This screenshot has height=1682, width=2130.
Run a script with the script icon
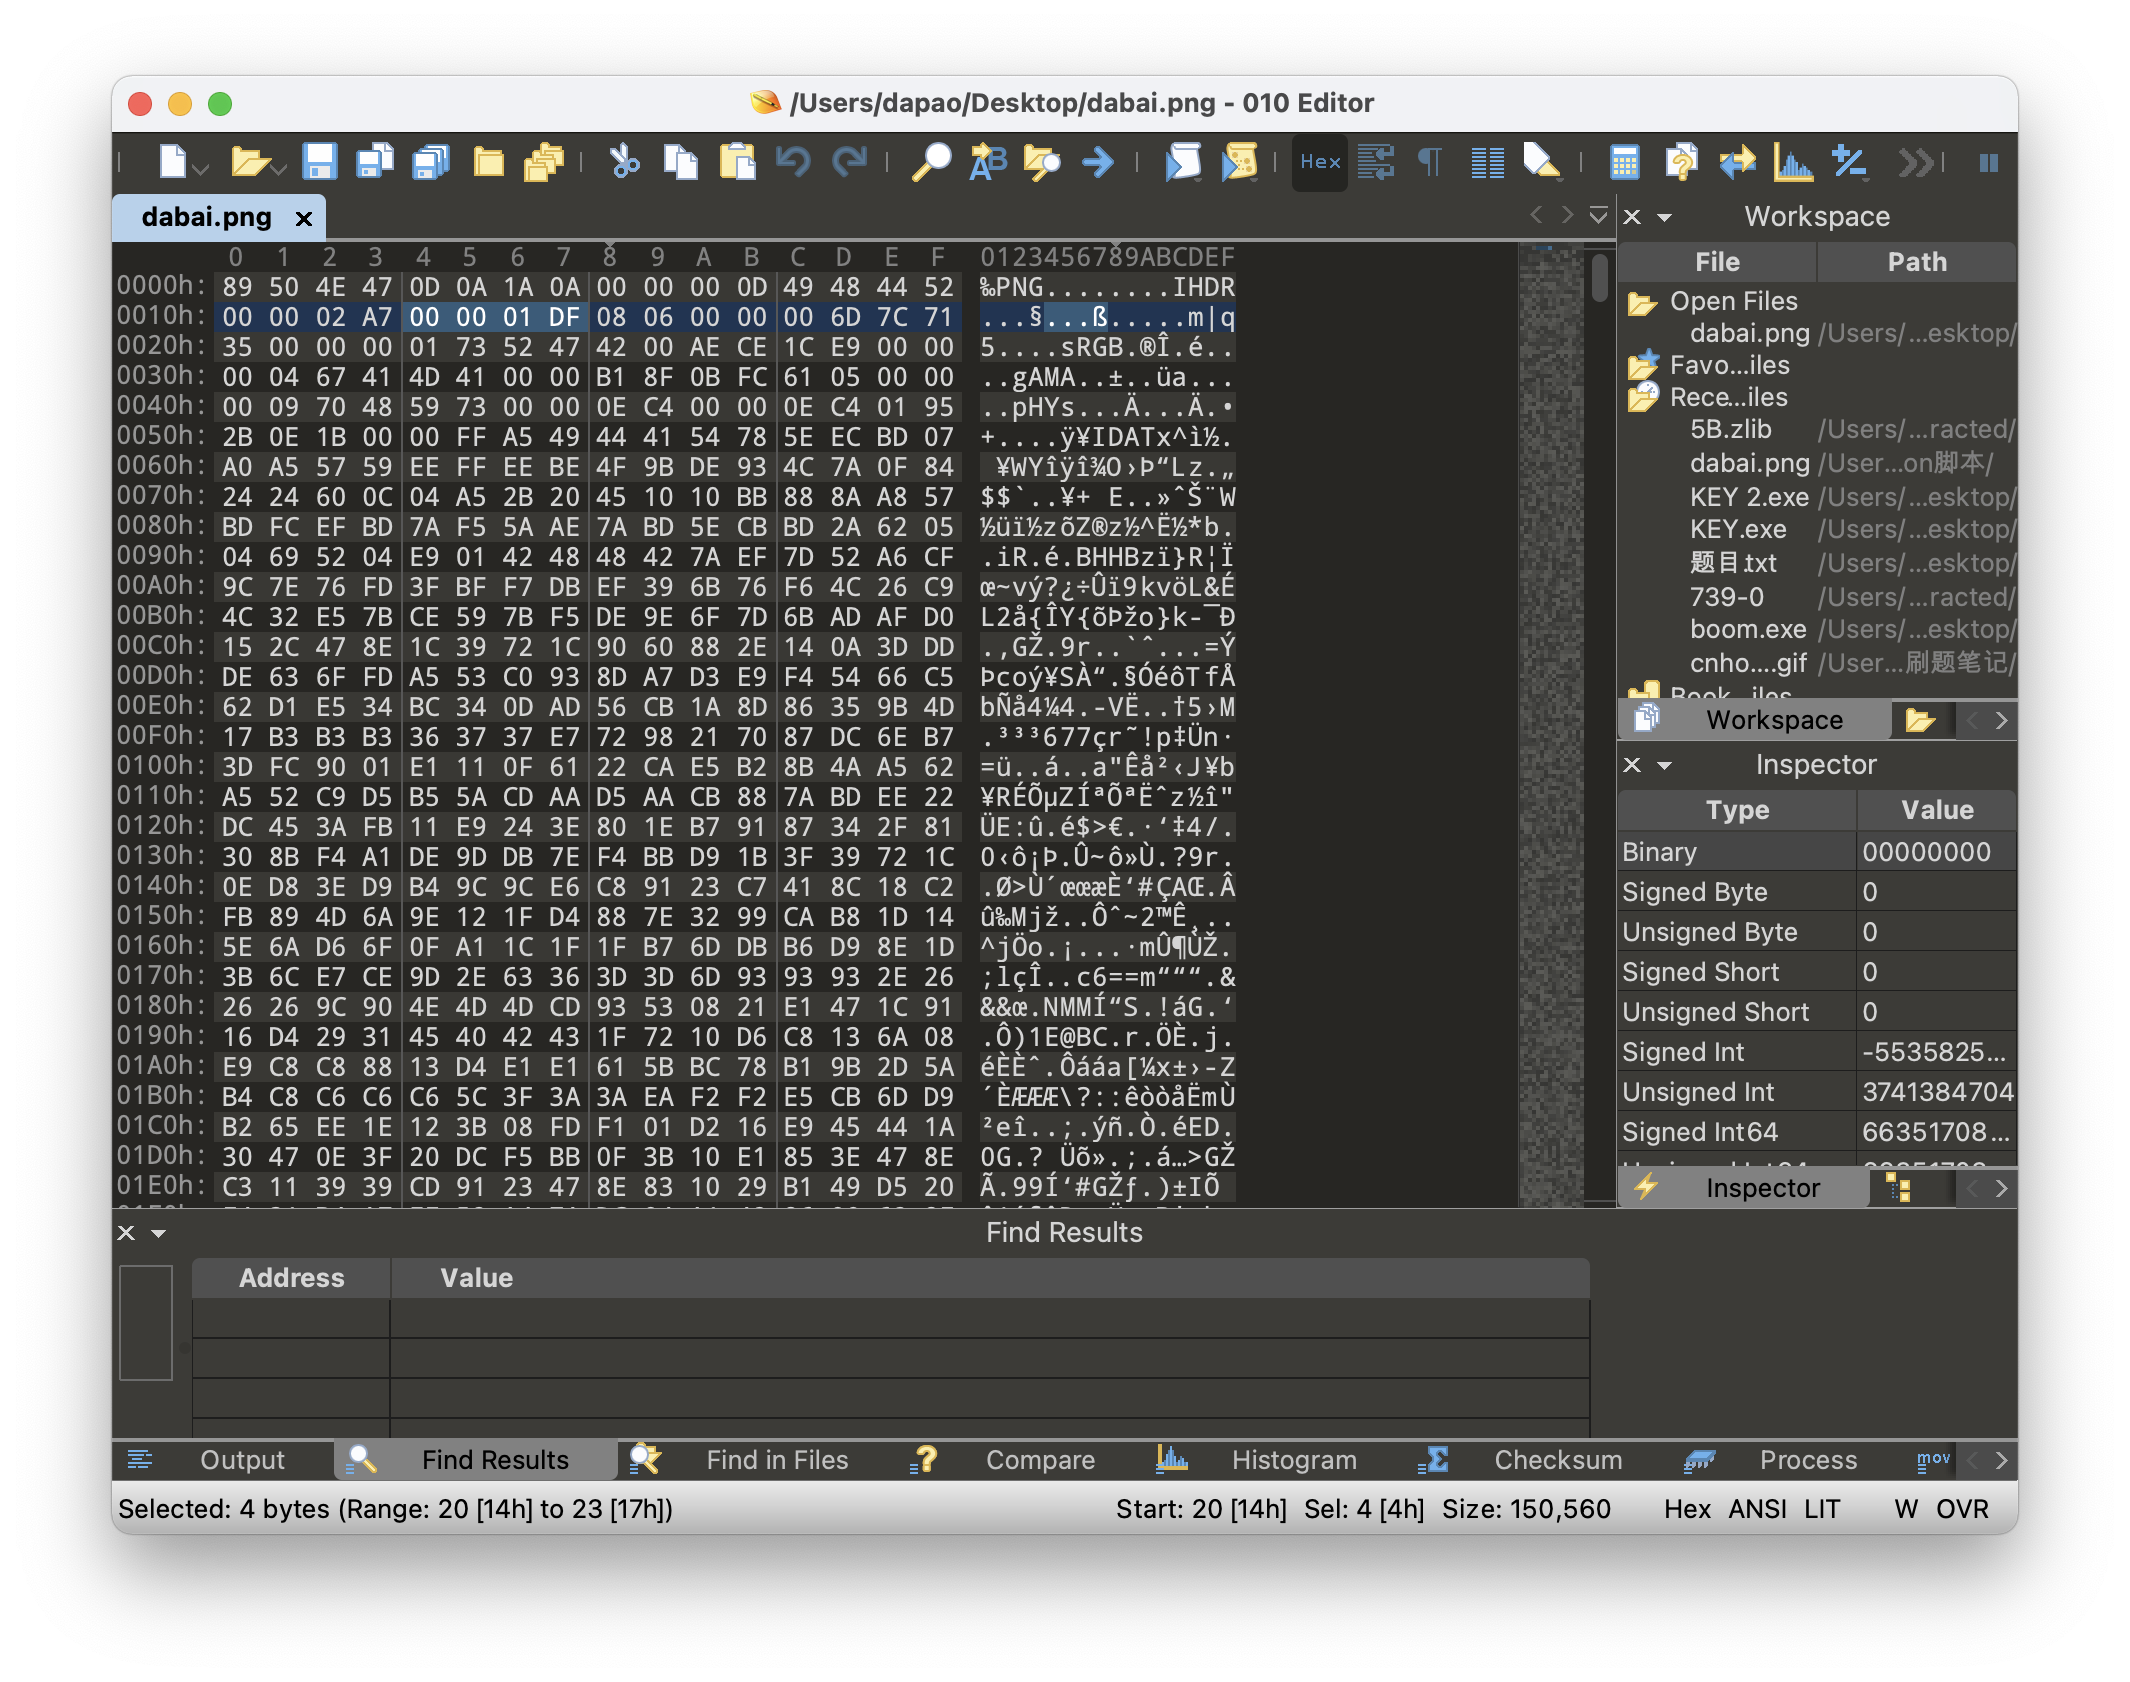(x=1183, y=161)
